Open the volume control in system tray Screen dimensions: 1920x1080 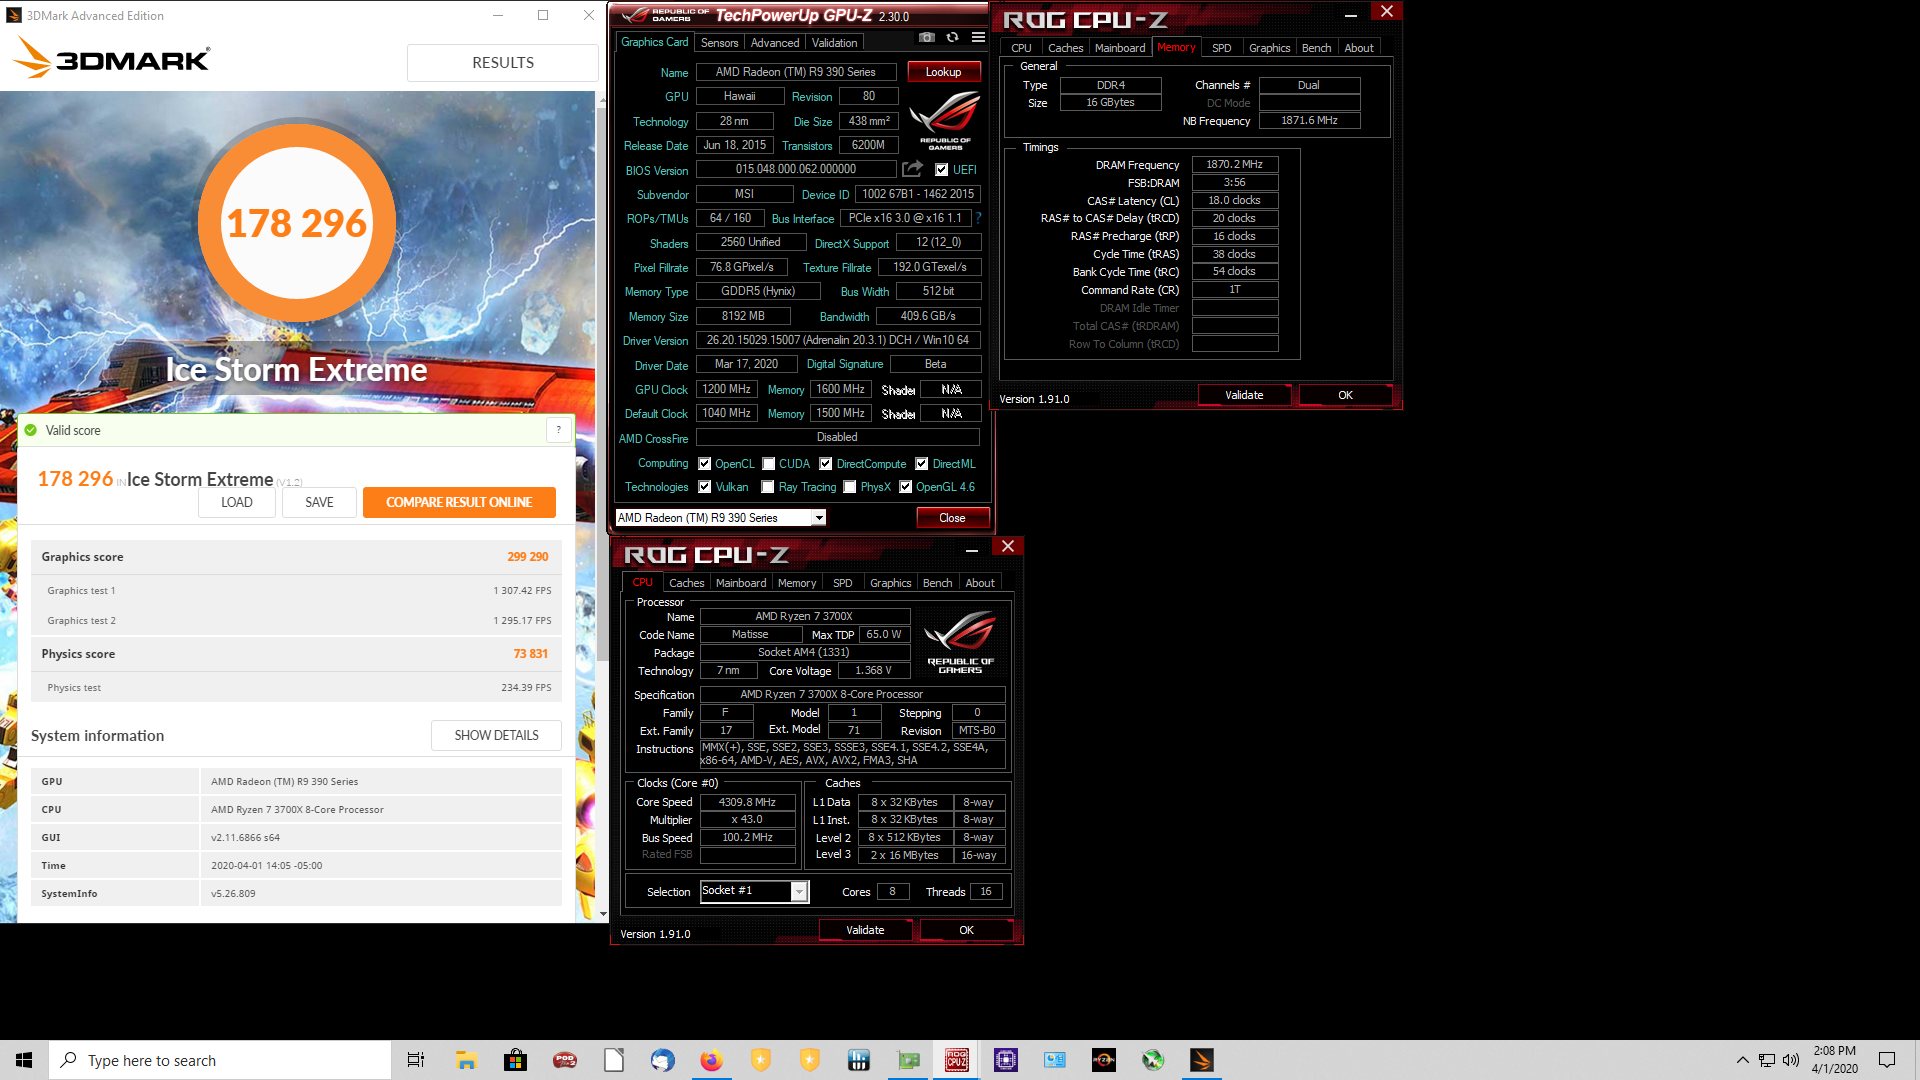[x=1790, y=1060]
